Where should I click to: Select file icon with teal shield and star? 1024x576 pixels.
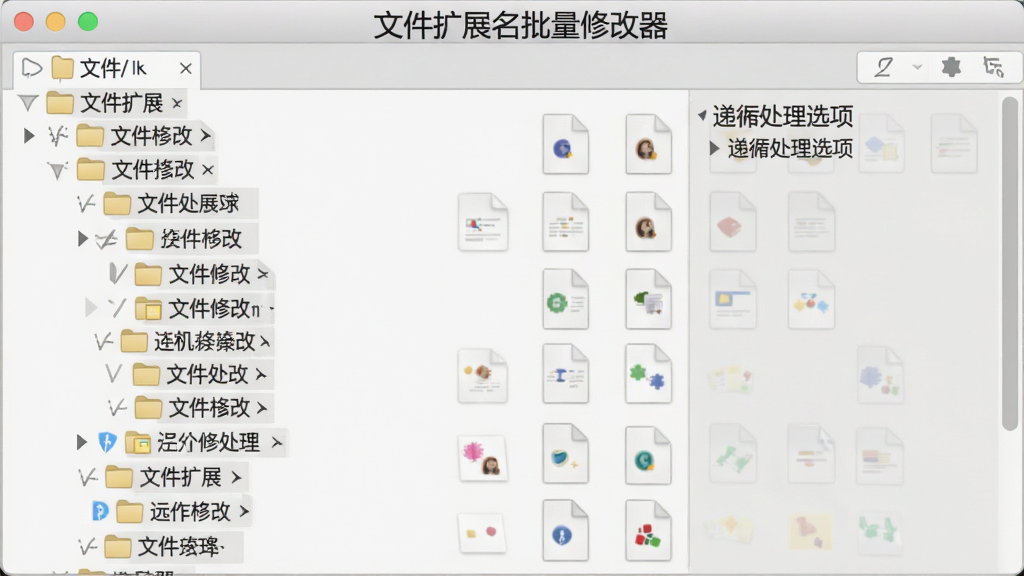tap(566, 454)
